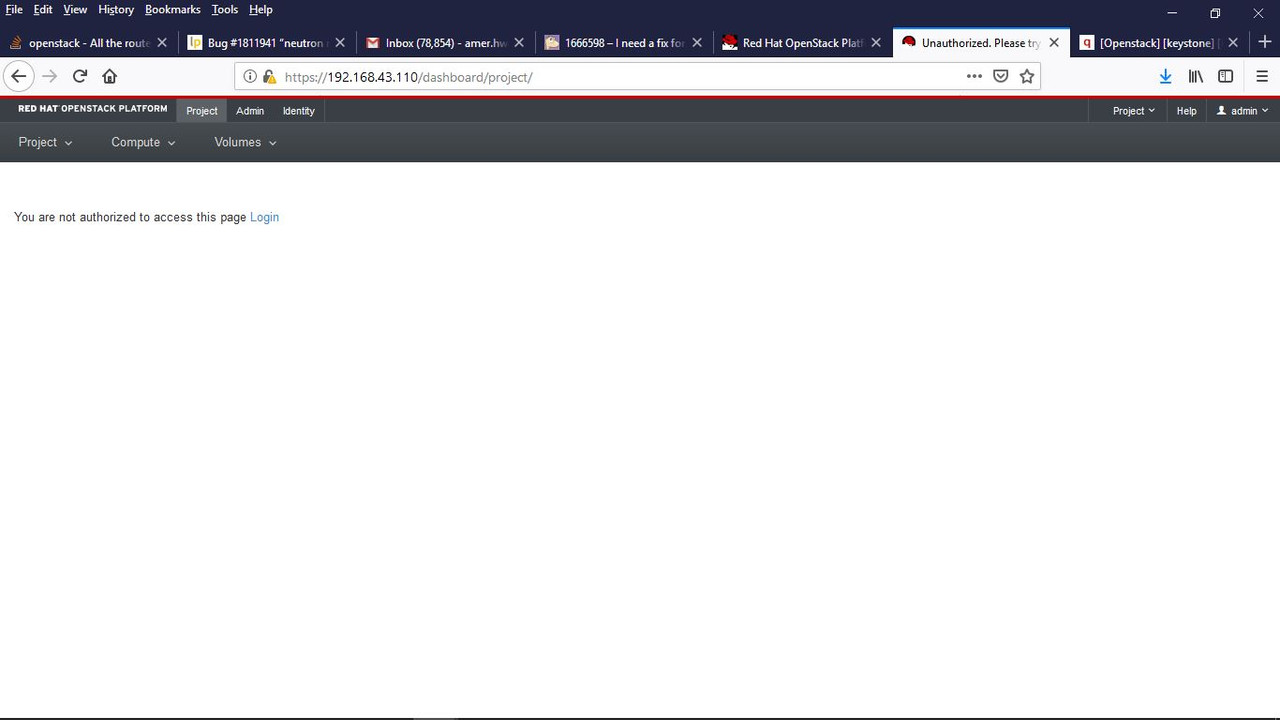Expand the Project dropdown in secondary nav

pyautogui.click(x=45, y=142)
